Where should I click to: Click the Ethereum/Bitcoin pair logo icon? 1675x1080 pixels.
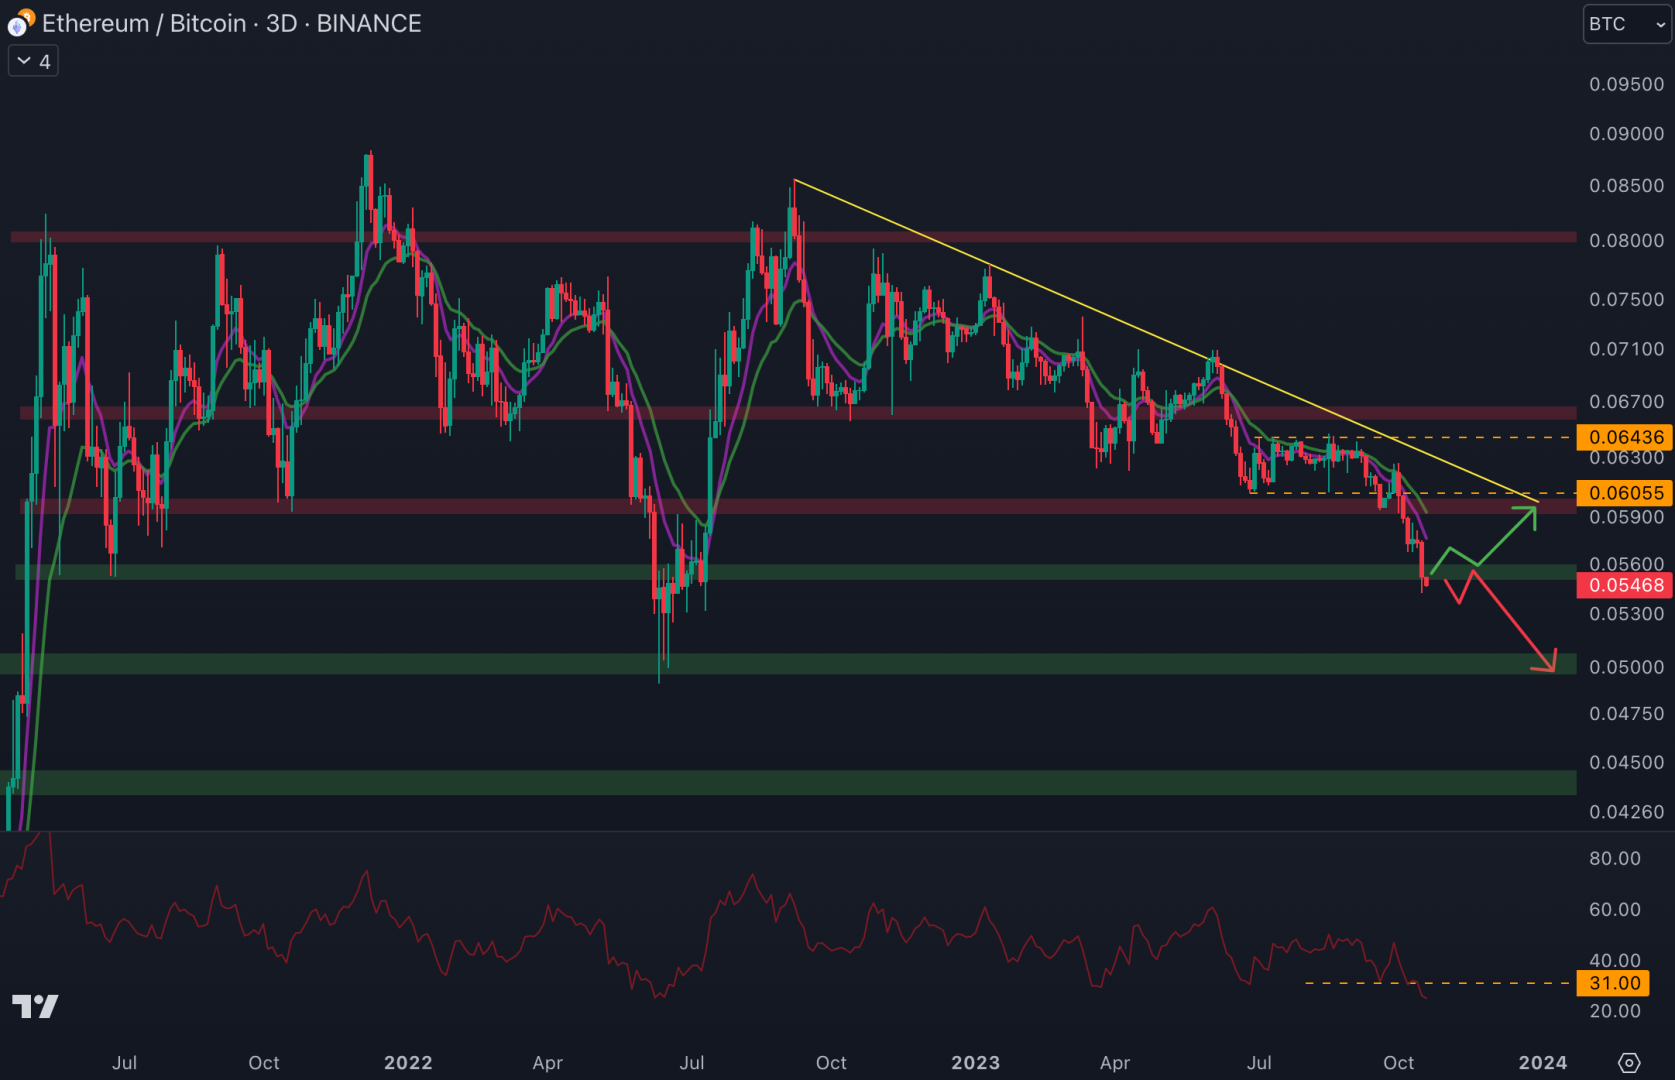pos(21,23)
